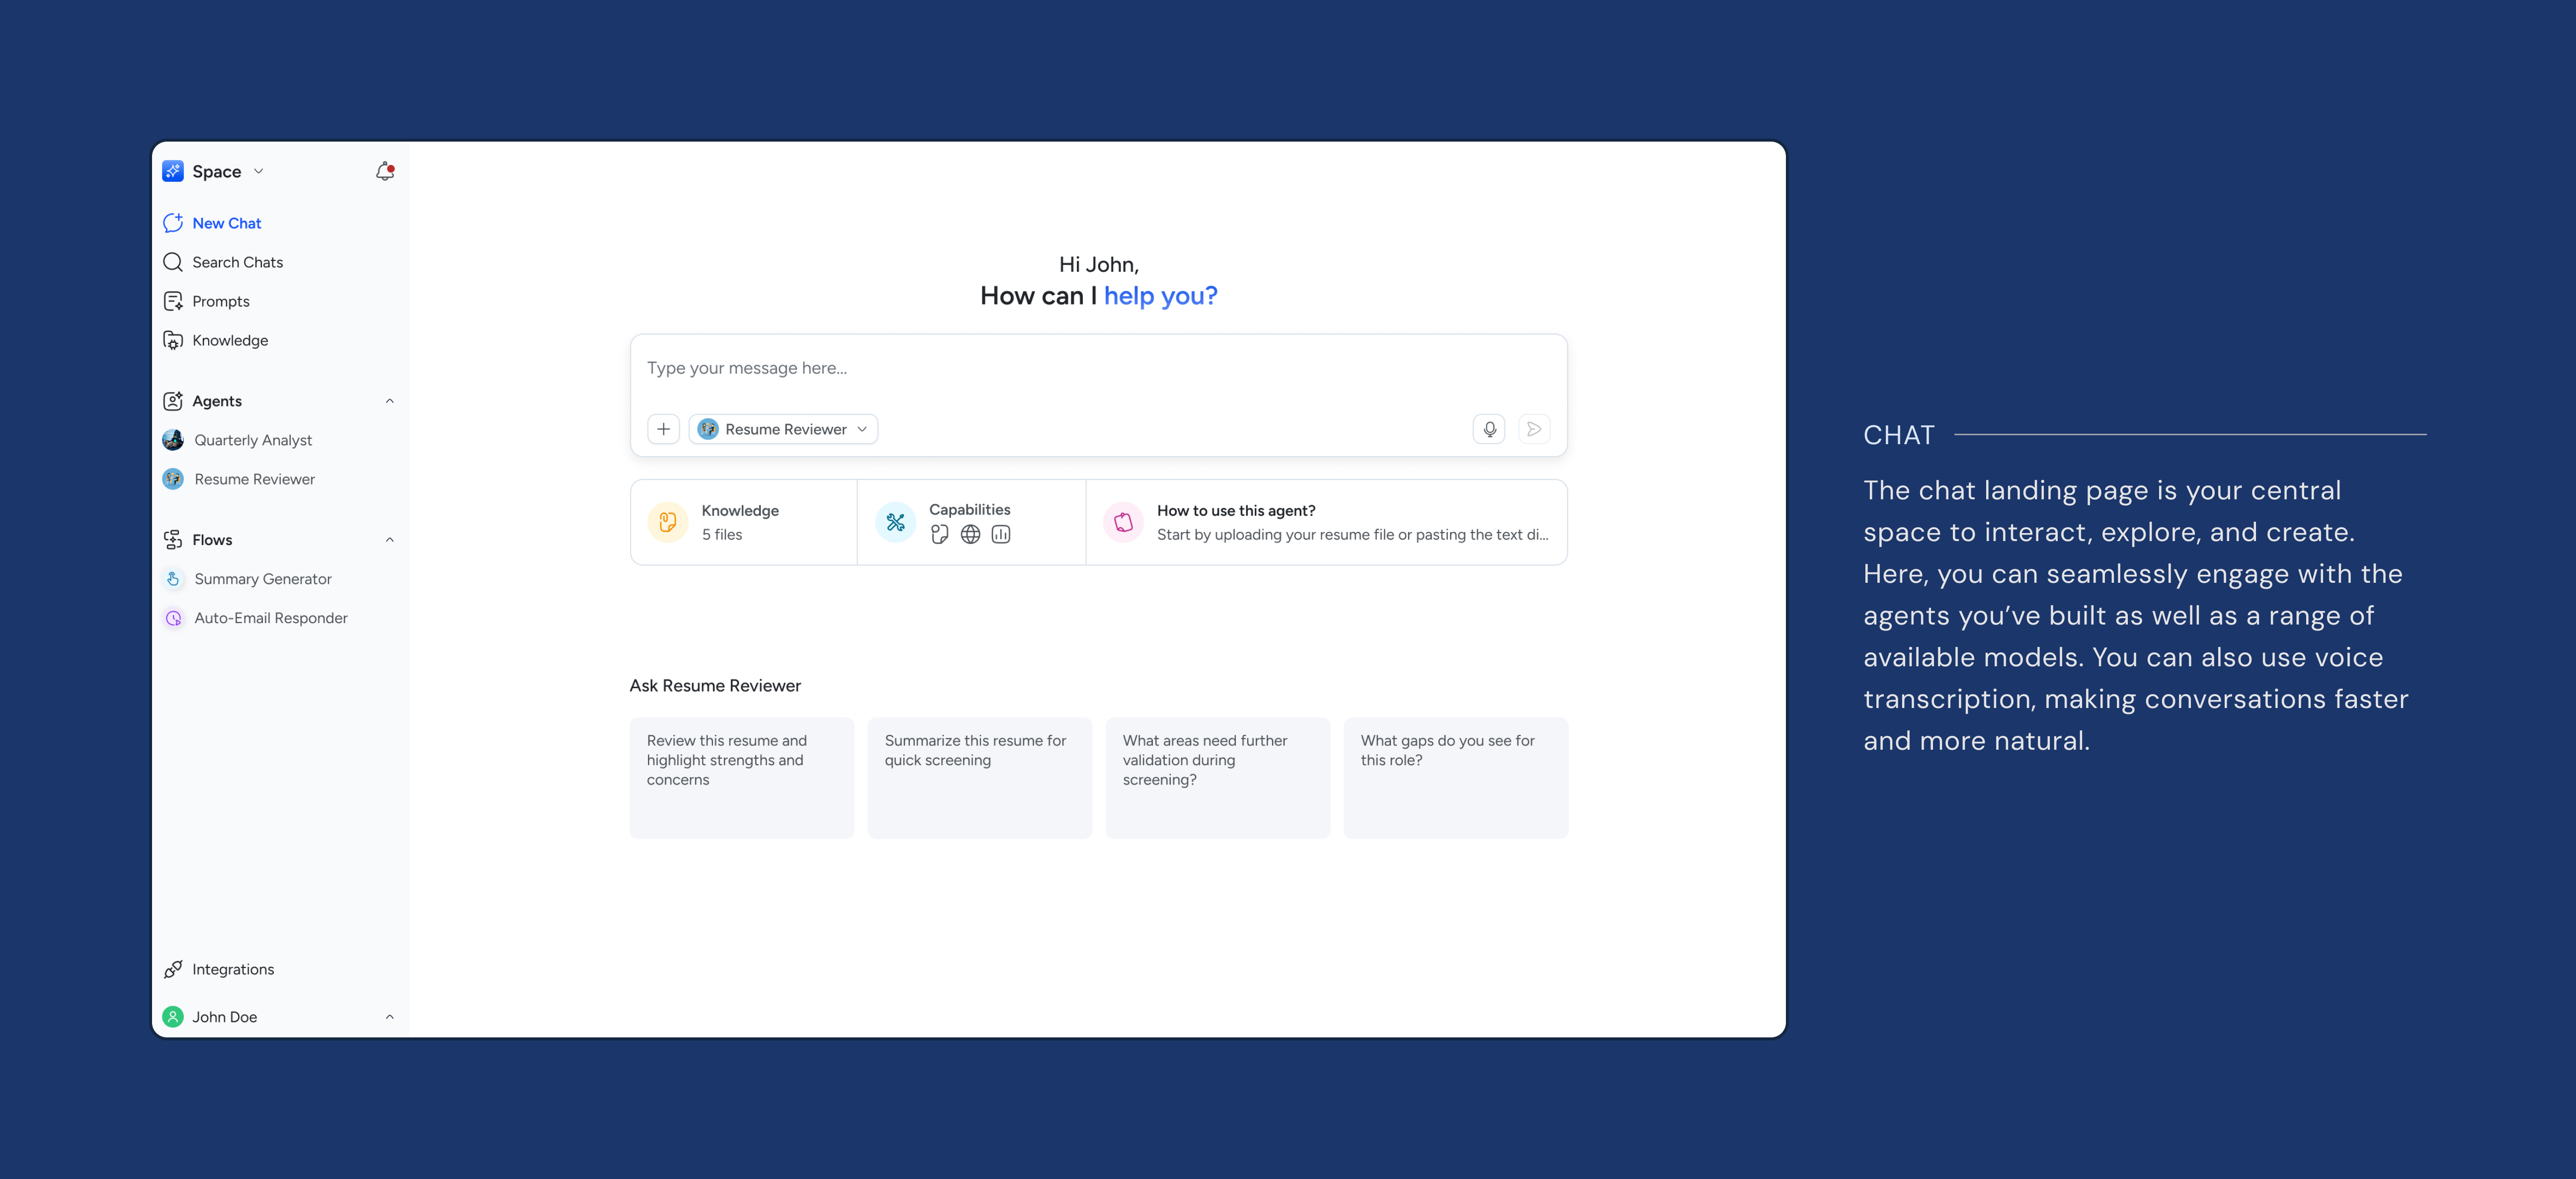Select the Prompts icon in the sidebar
This screenshot has width=2576, height=1179.
pyautogui.click(x=172, y=301)
